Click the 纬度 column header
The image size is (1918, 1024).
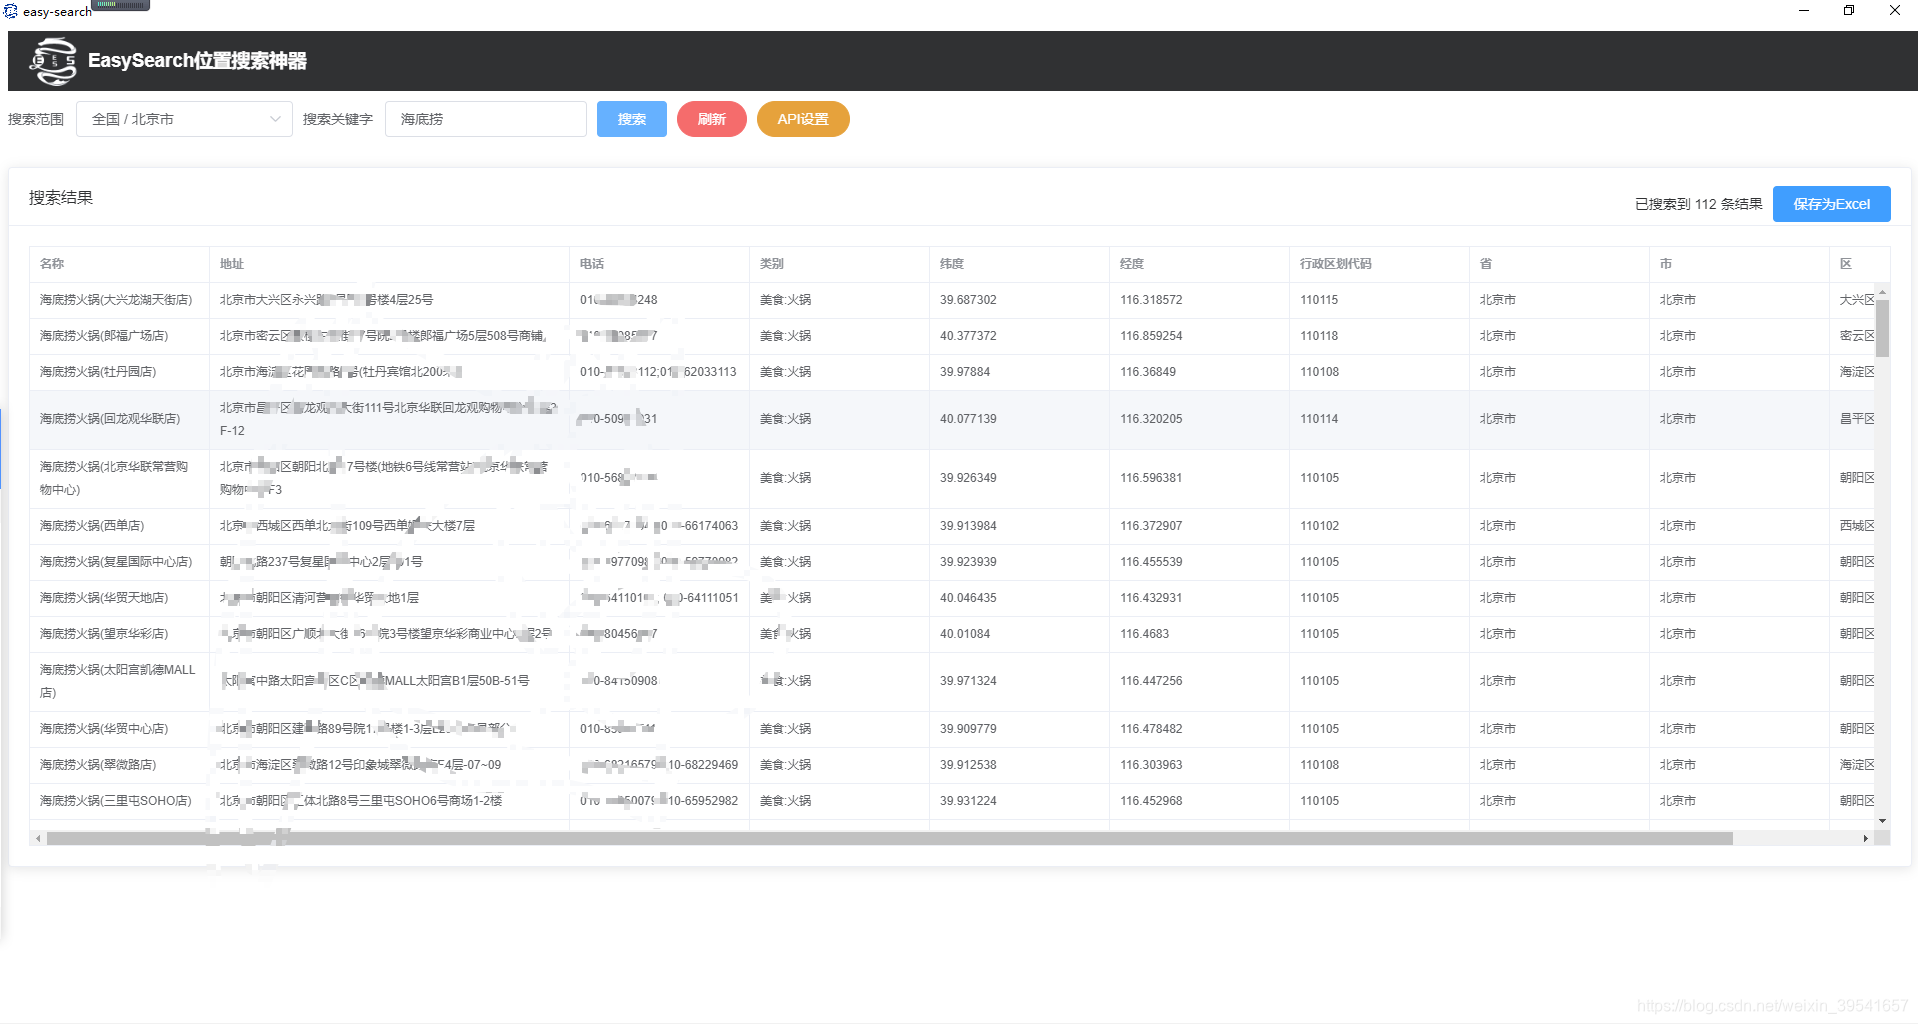coord(952,264)
